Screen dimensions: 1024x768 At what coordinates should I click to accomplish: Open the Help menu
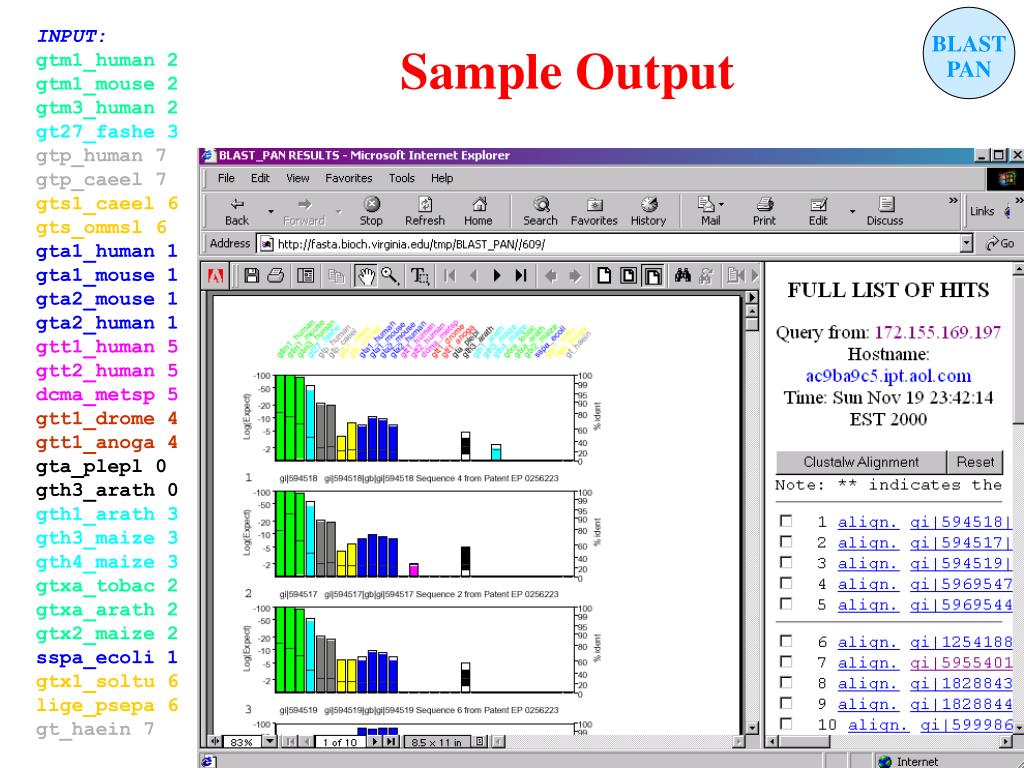tap(441, 178)
